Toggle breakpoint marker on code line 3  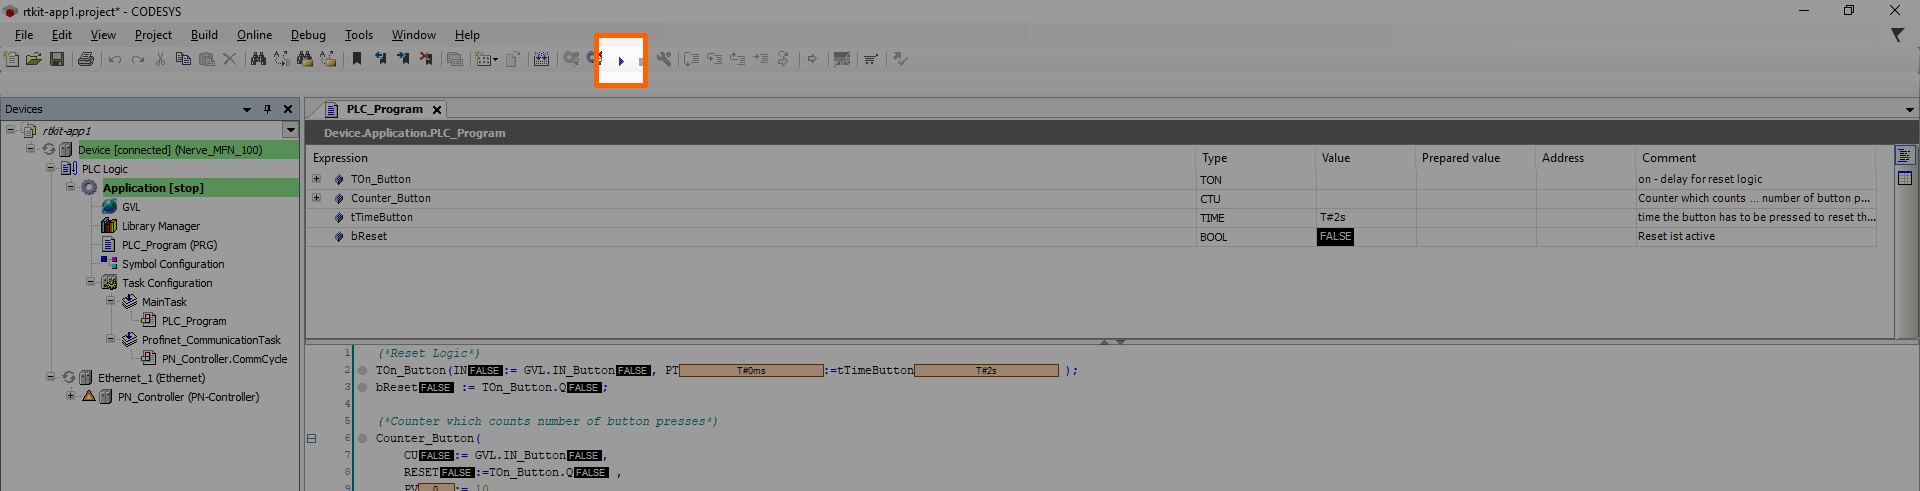[x=363, y=388]
